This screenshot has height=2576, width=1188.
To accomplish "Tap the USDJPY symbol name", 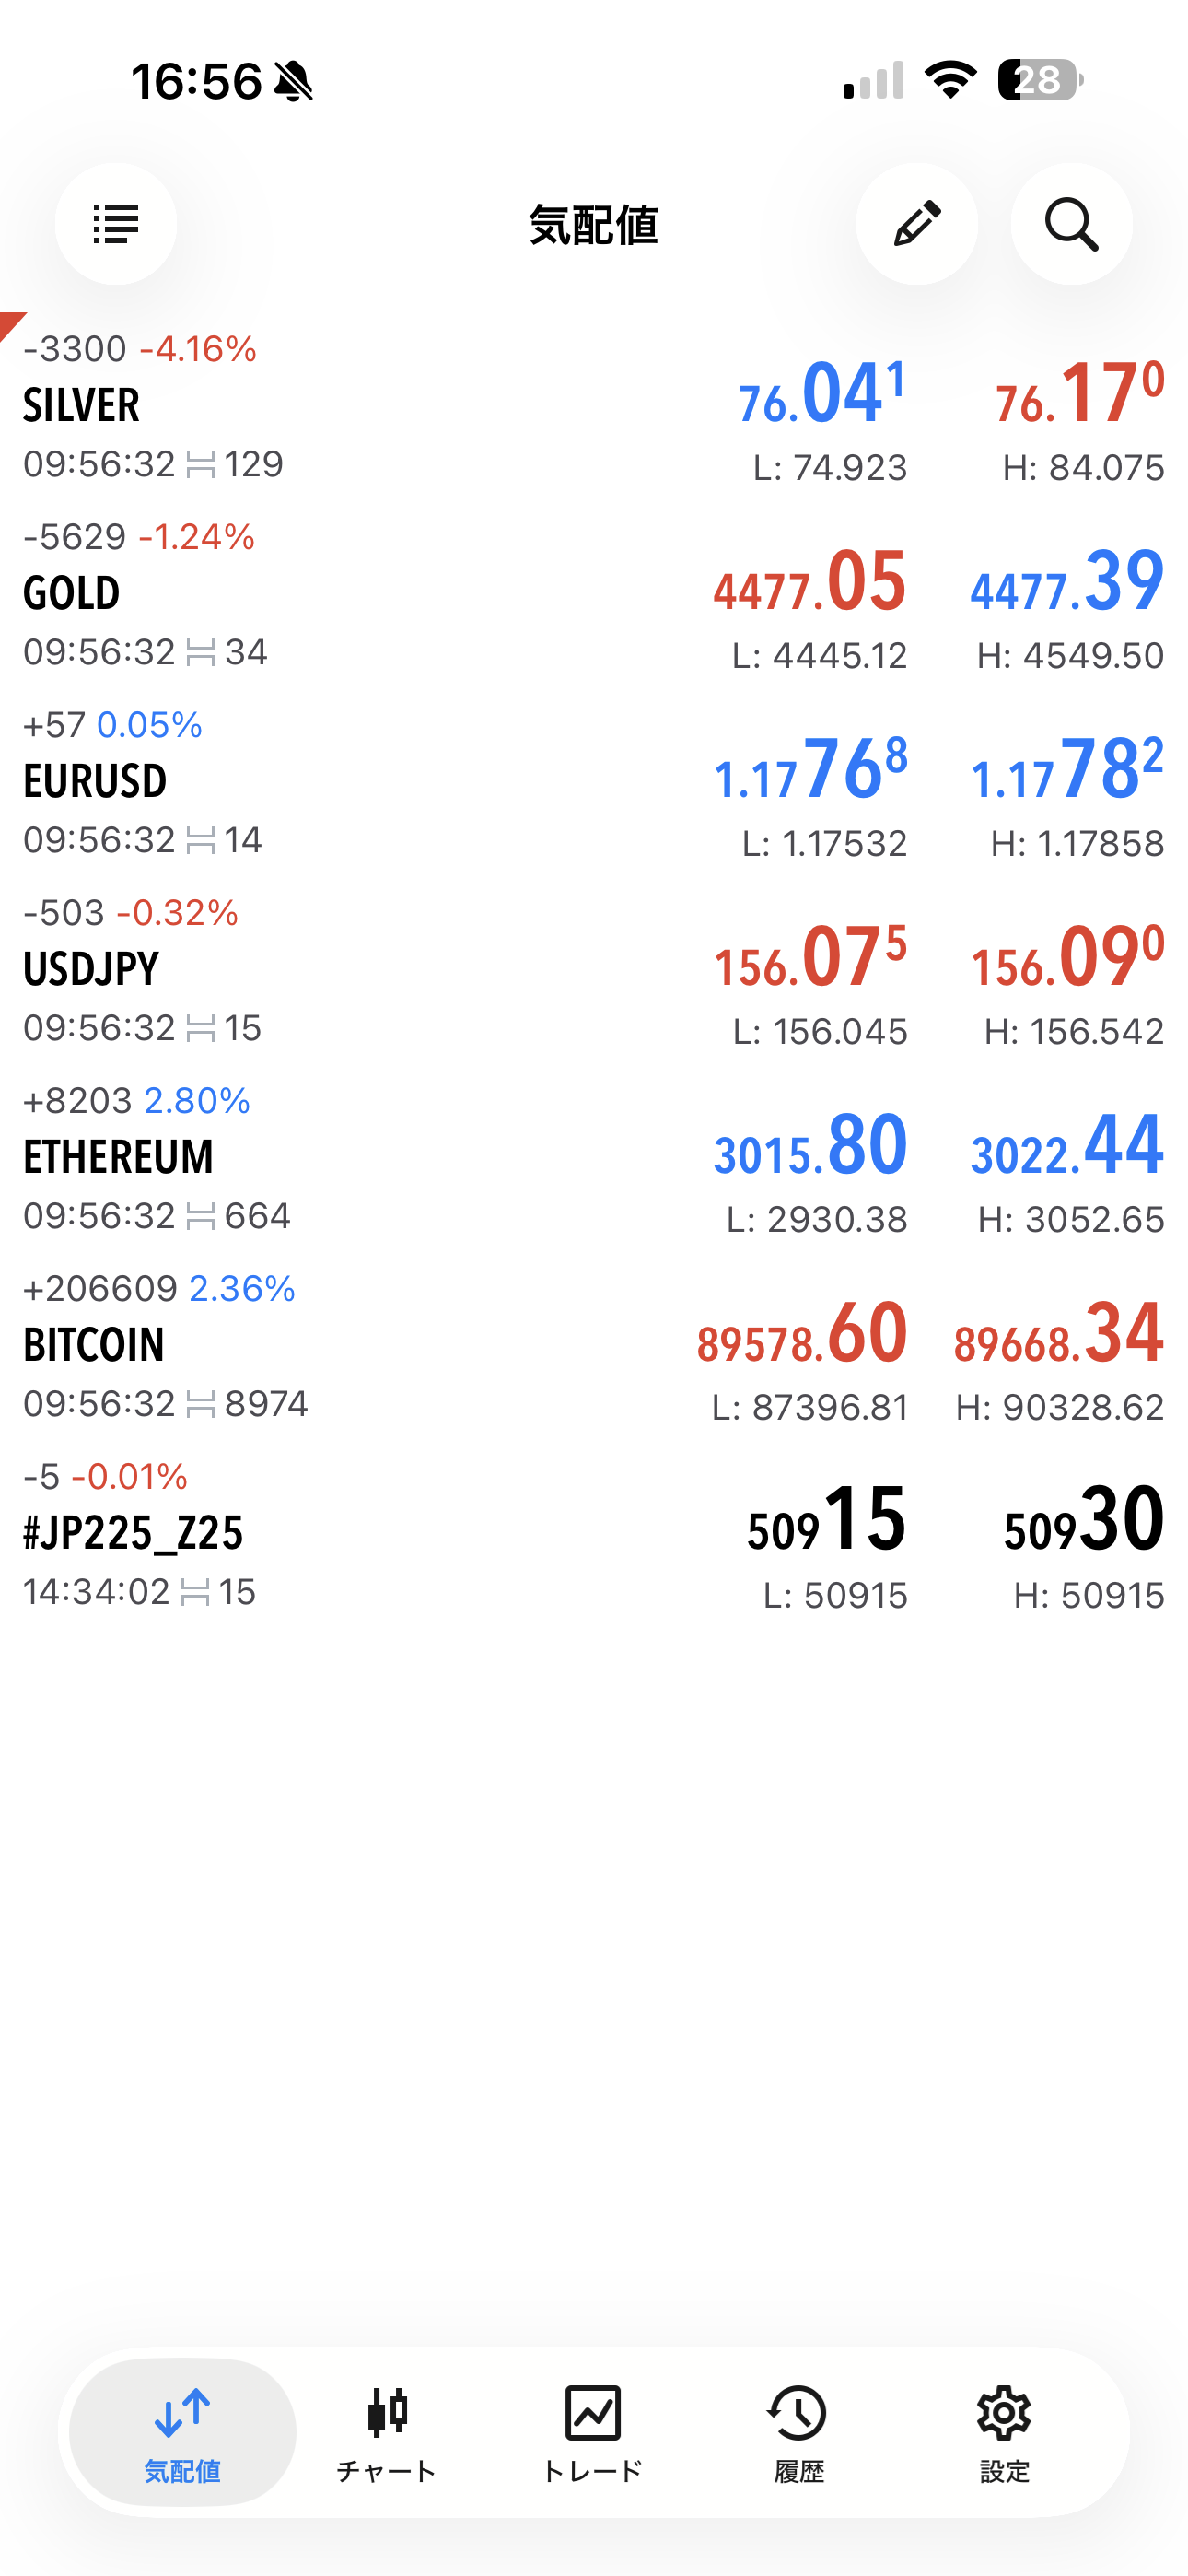I will coord(91,970).
